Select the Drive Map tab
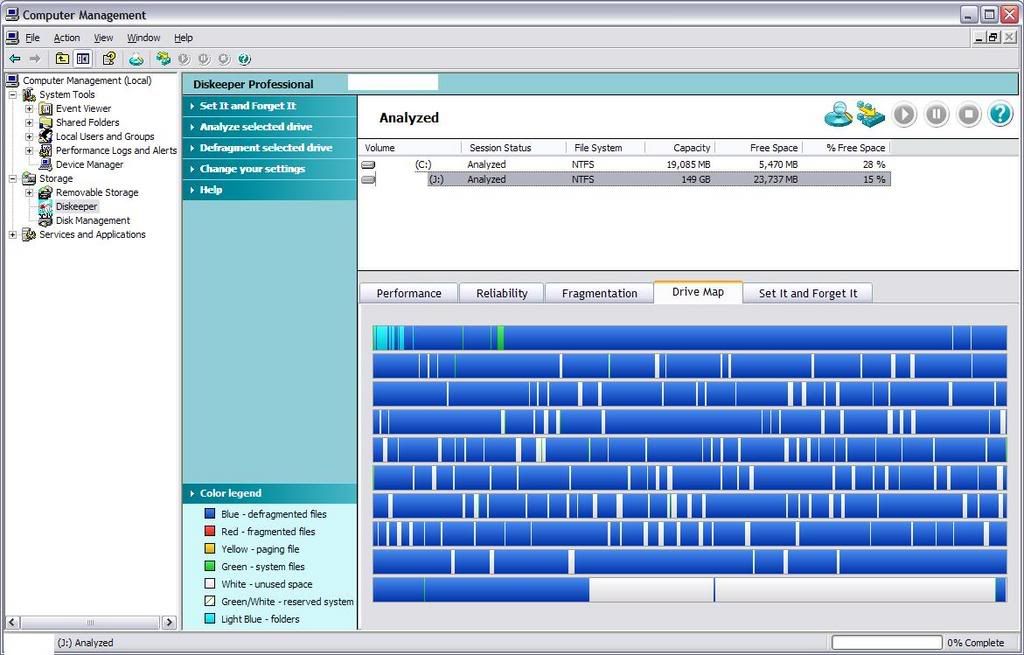 pos(698,292)
